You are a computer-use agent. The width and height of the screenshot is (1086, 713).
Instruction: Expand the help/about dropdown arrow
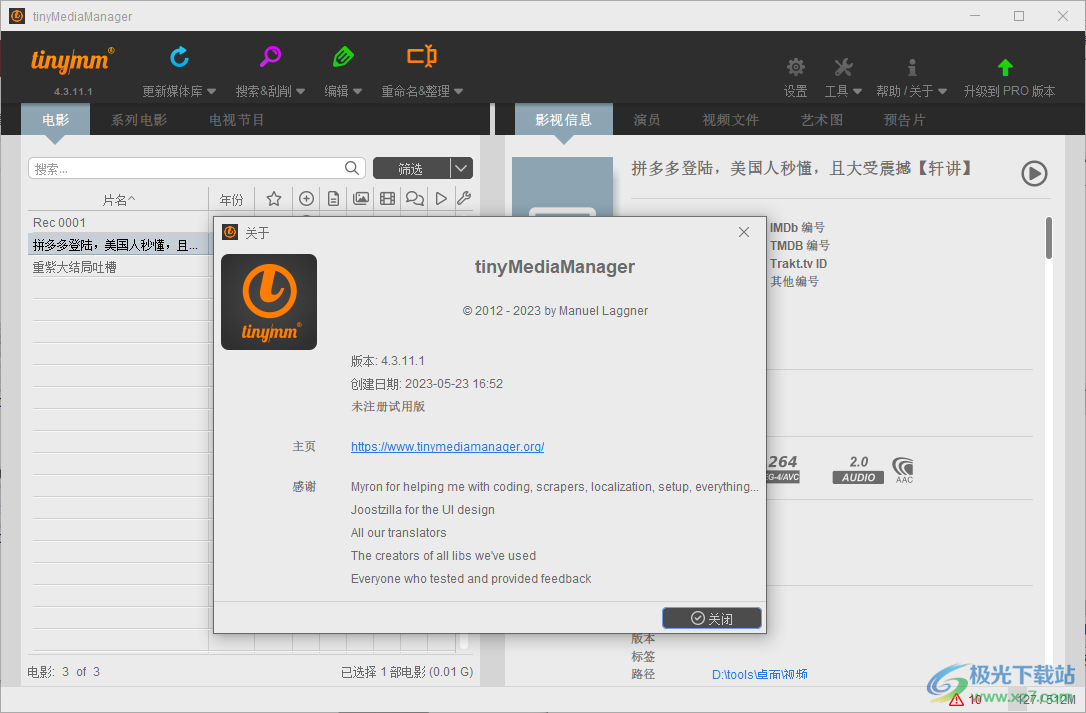[x=942, y=91]
